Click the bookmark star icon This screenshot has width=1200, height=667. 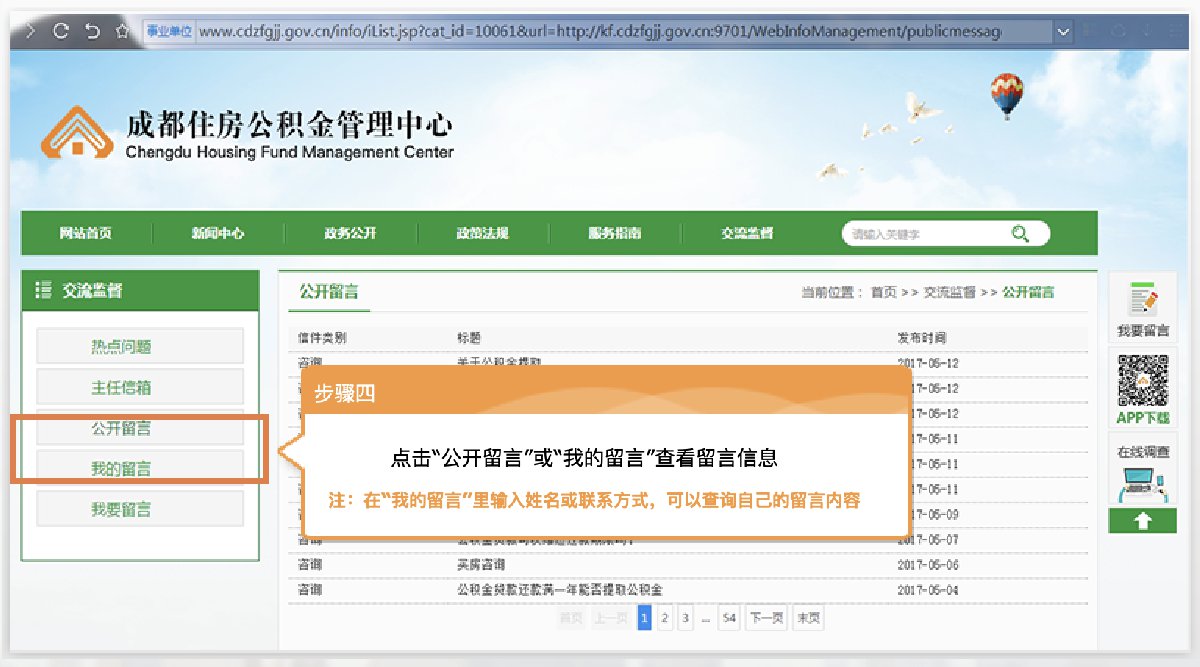tap(122, 32)
